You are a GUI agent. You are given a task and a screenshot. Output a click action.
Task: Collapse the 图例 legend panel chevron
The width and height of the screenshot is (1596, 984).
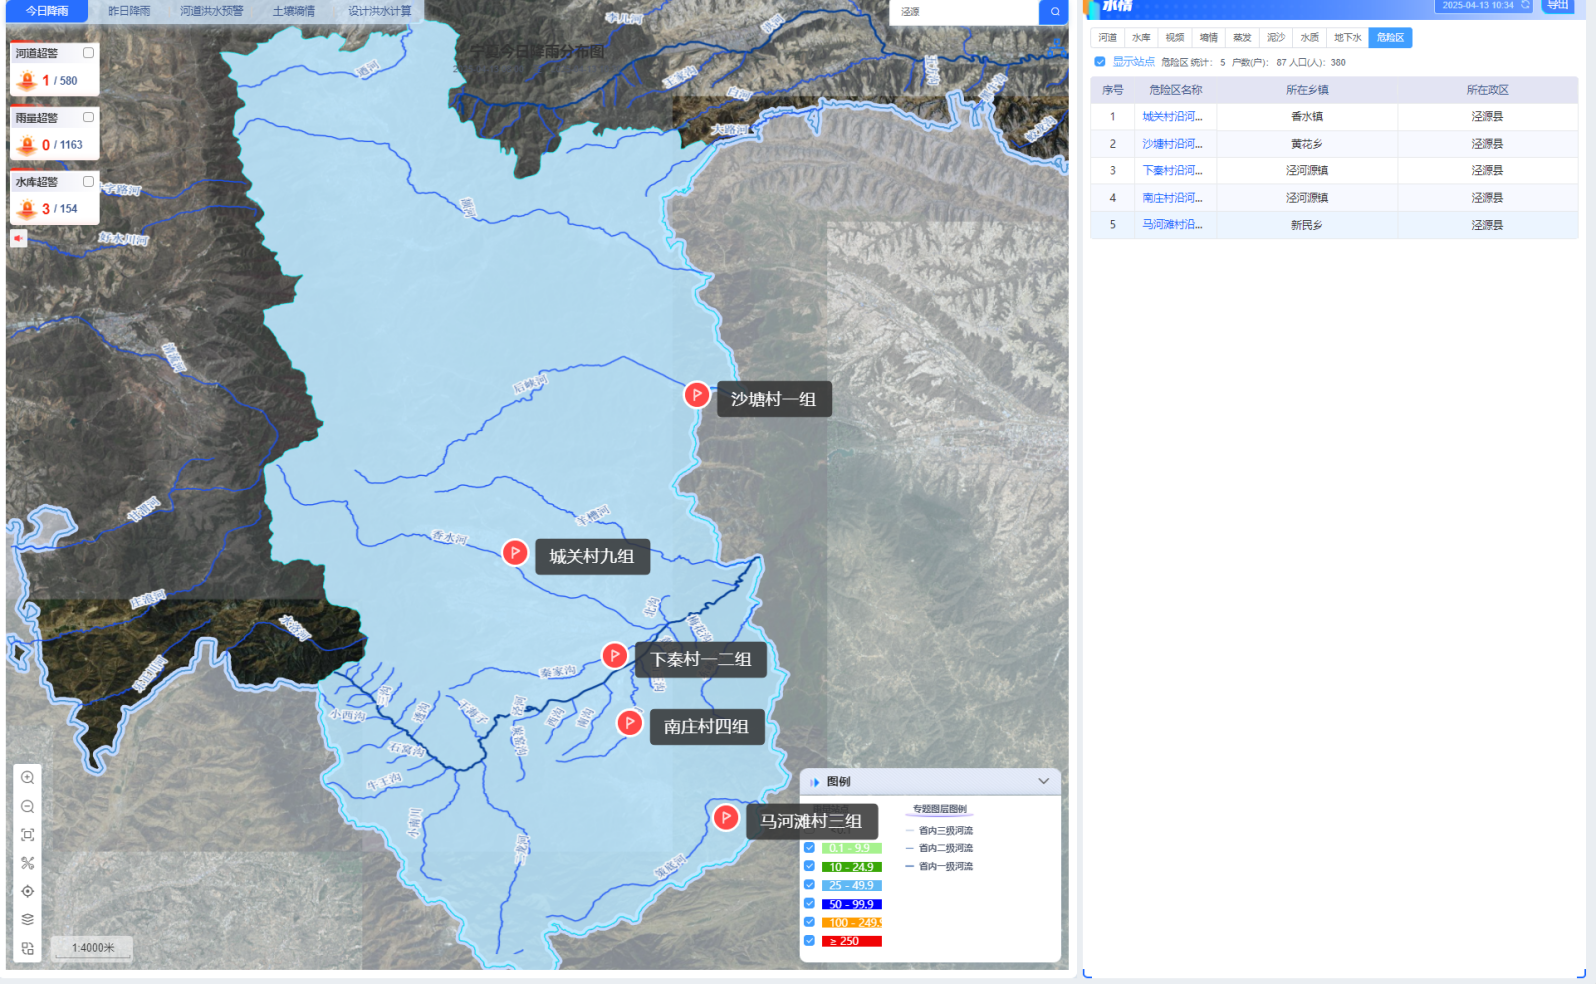[x=1043, y=781]
